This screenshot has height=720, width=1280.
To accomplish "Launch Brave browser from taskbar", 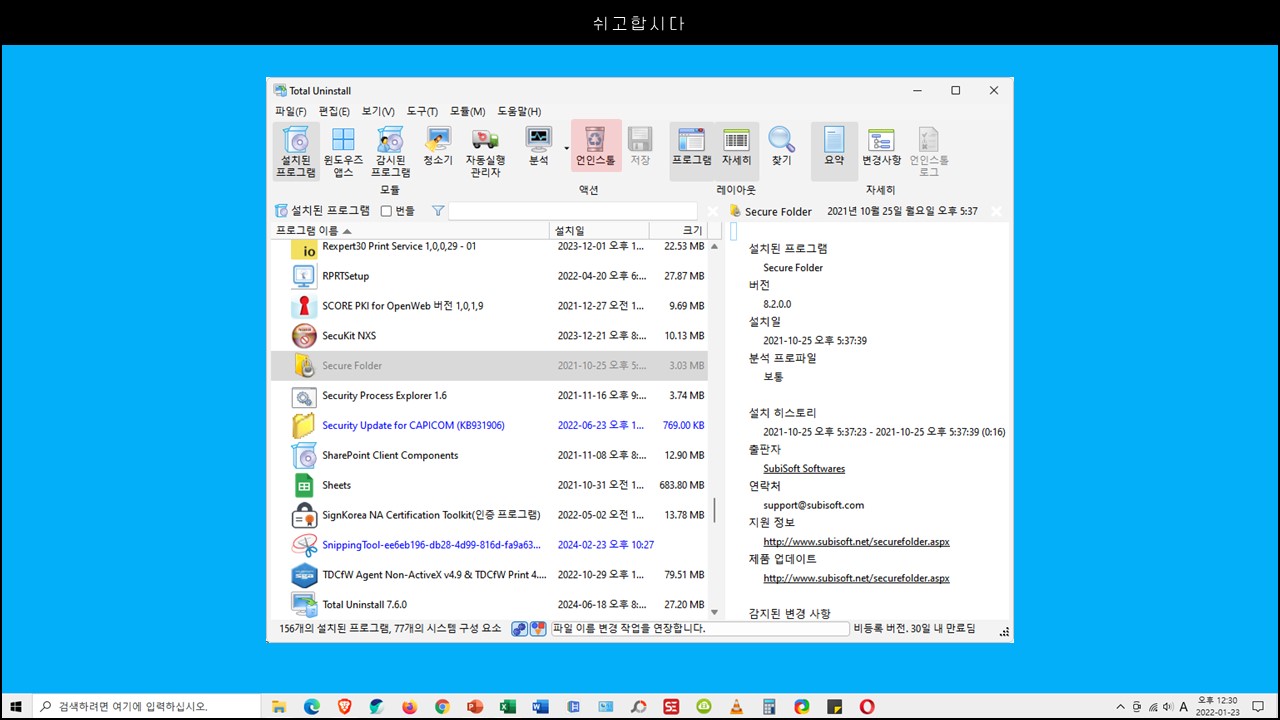I will point(345,706).
